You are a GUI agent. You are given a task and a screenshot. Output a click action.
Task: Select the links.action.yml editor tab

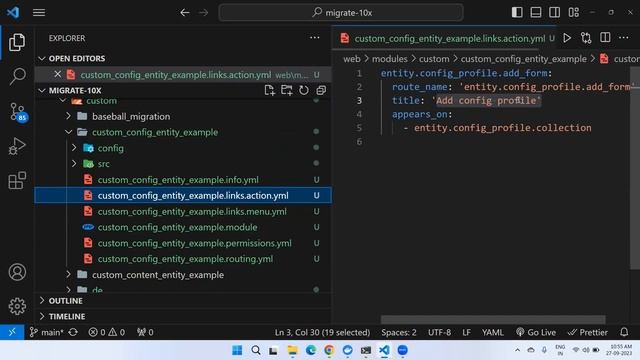tap(445, 38)
